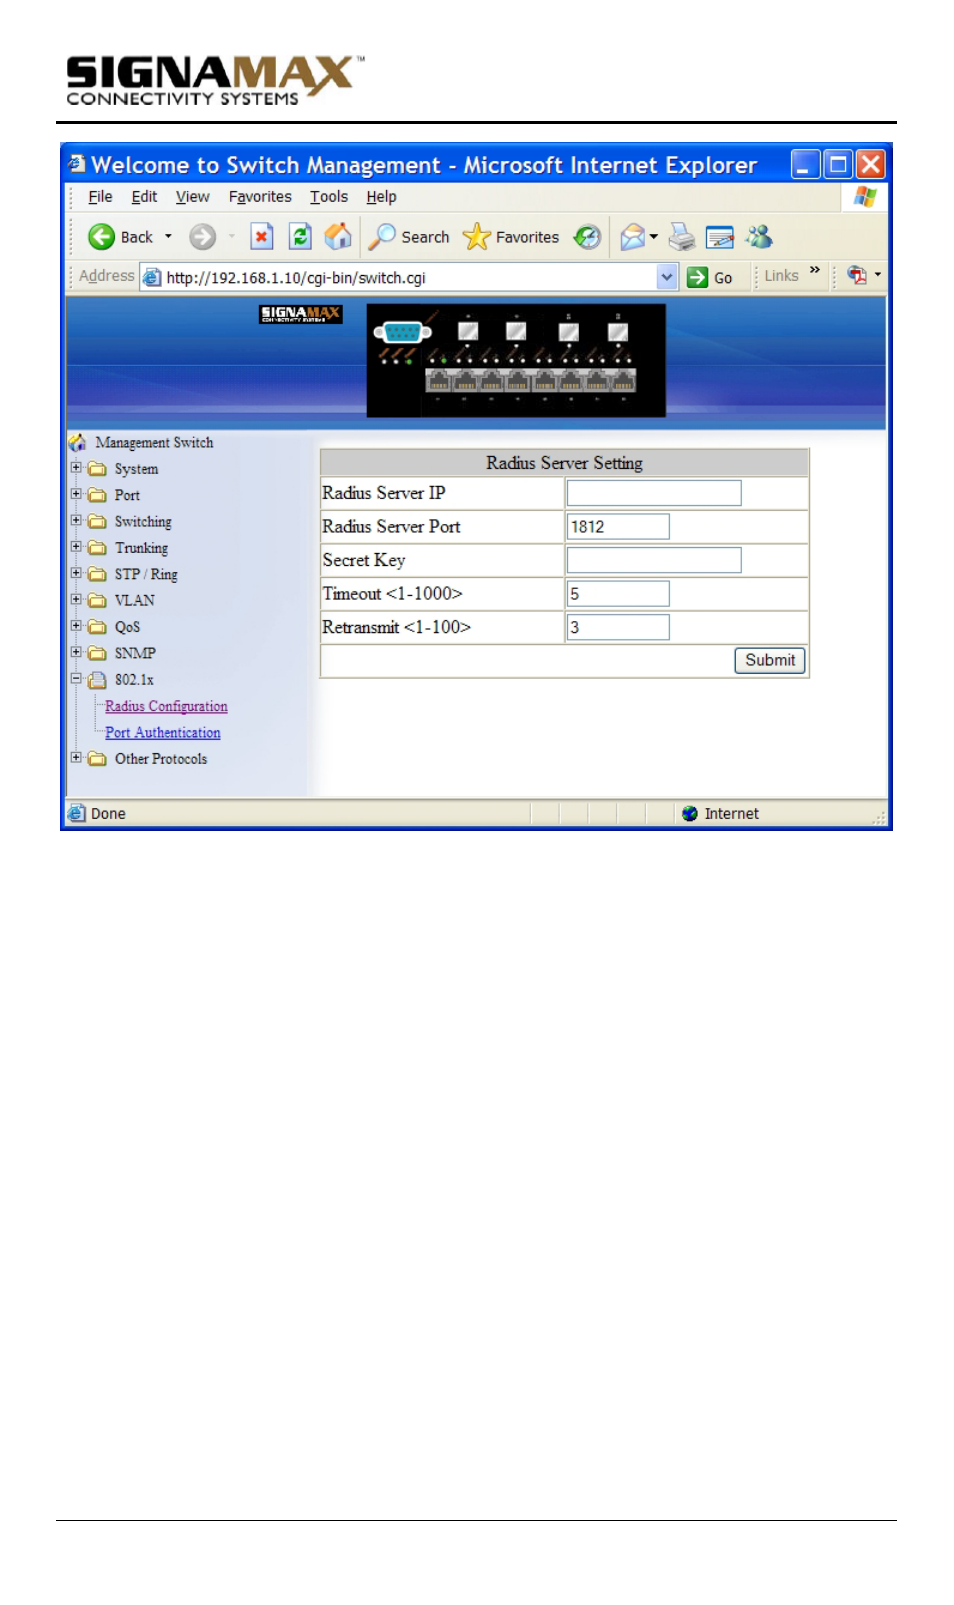Open the Favorites star button
The height and width of the screenshot is (1605, 954).
pos(511,237)
